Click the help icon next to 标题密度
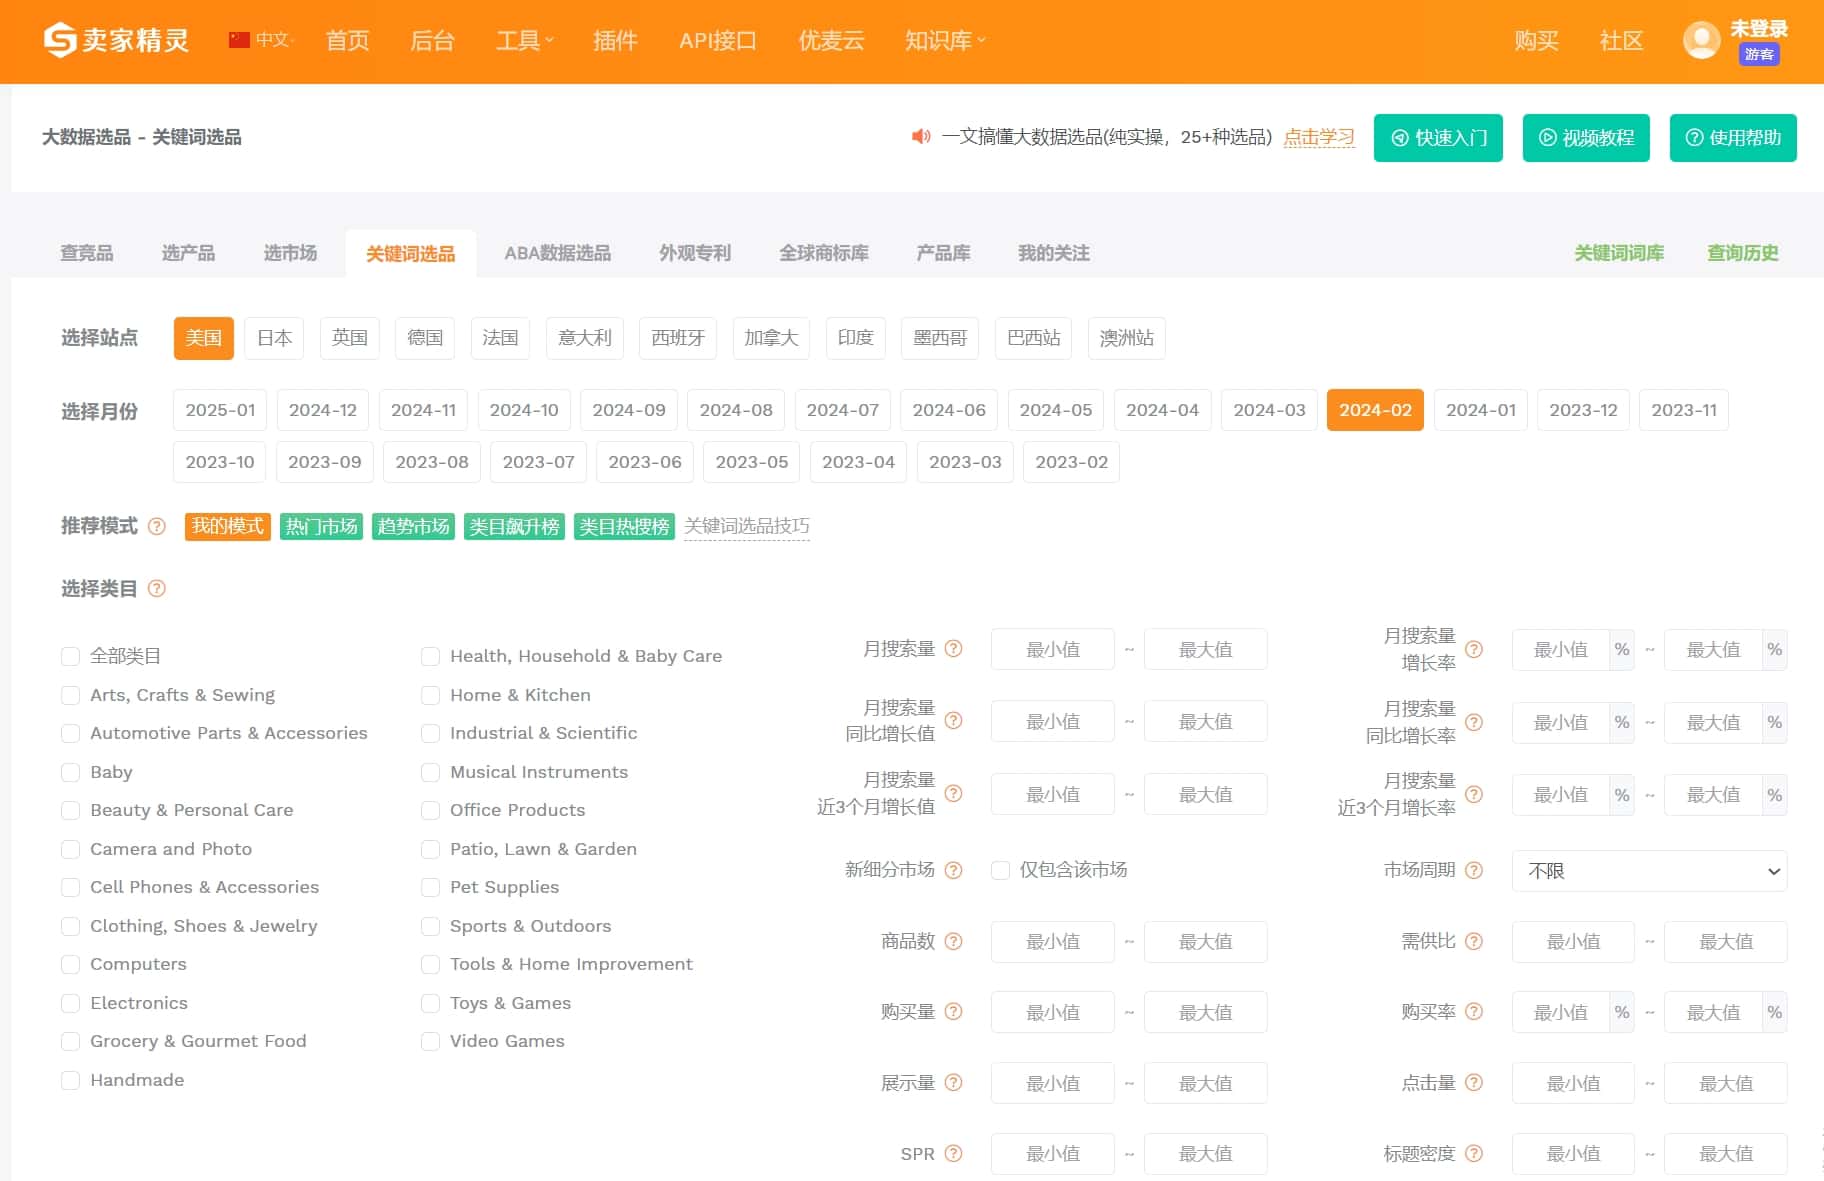Viewport: 1824px width, 1181px height. 1474,1153
